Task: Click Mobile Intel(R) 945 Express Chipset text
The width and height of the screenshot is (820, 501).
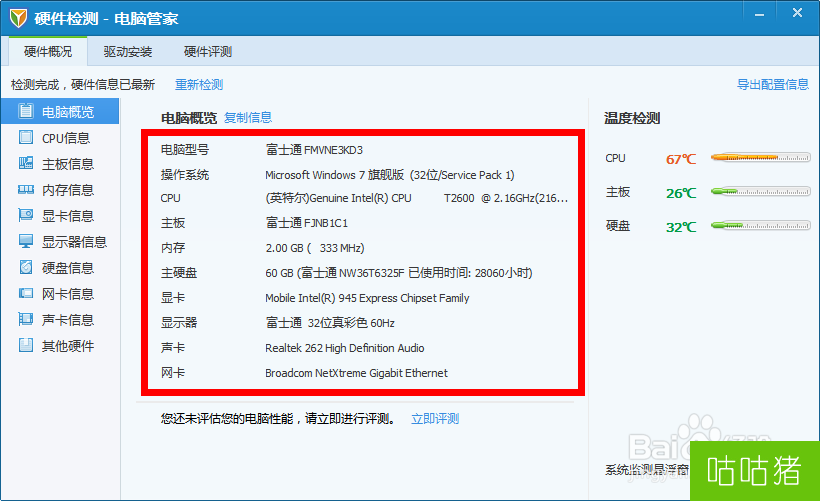Action: coord(367,298)
